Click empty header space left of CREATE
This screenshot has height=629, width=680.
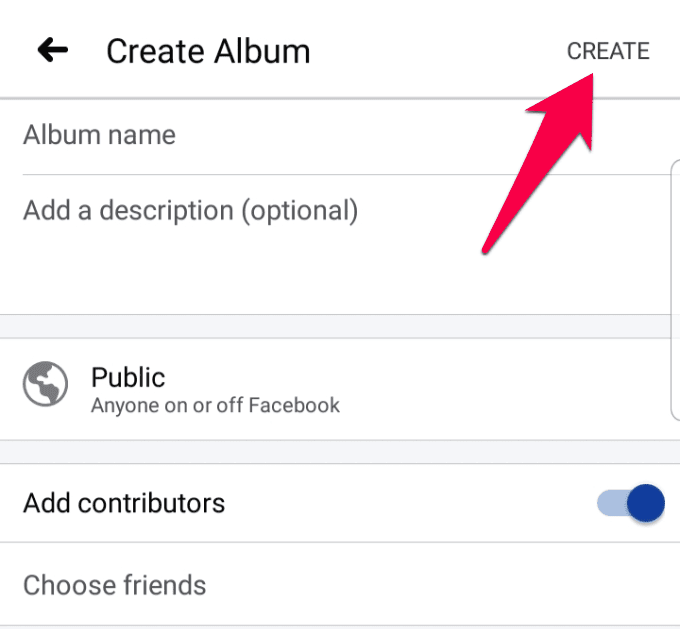[x=440, y=51]
